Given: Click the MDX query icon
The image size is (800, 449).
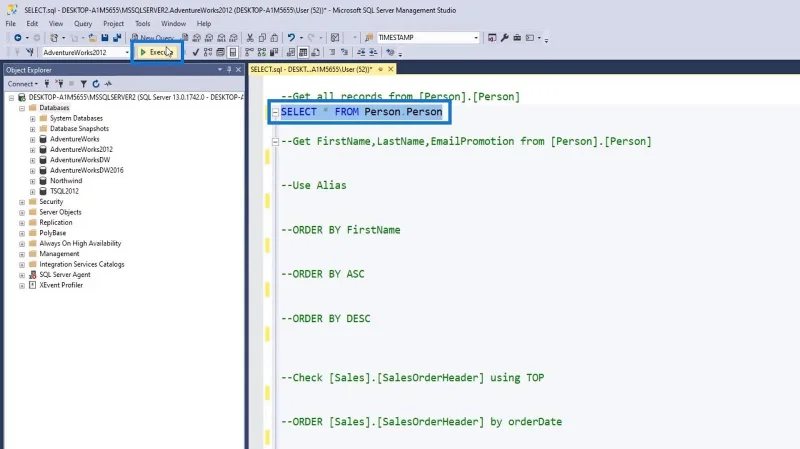Looking at the screenshot, I should click(x=197, y=38).
